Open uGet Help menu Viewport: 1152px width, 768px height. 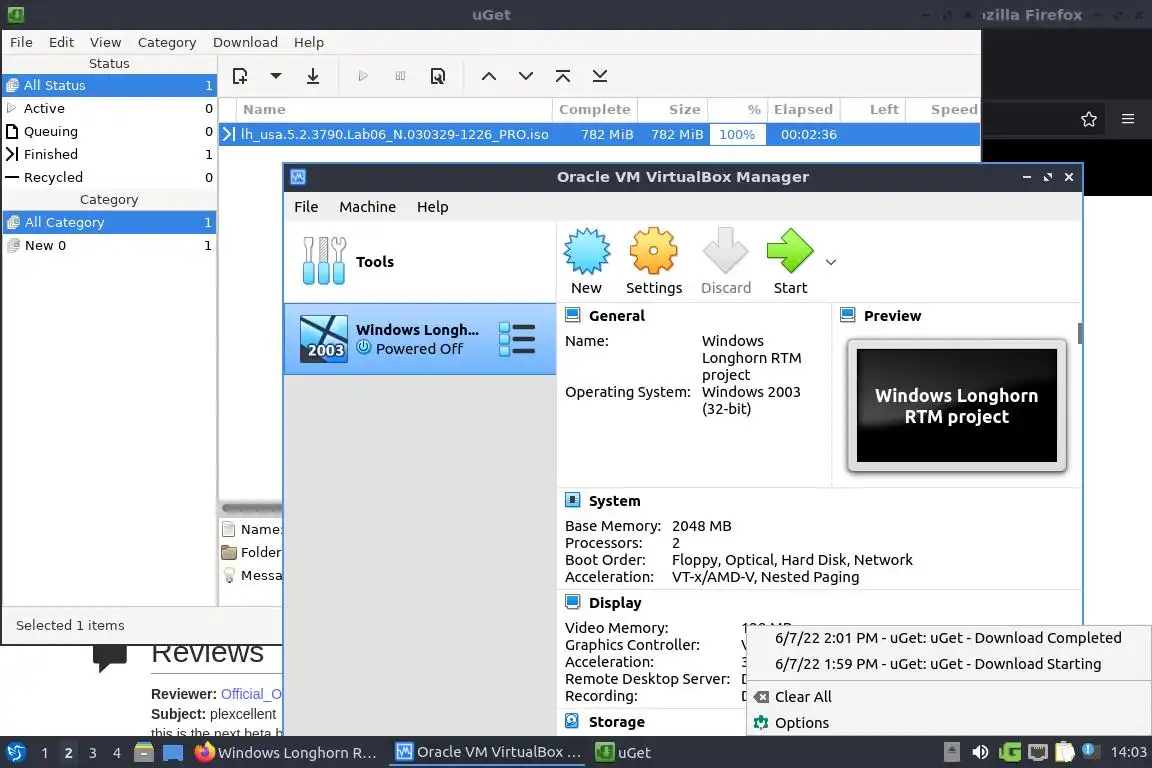tap(309, 43)
